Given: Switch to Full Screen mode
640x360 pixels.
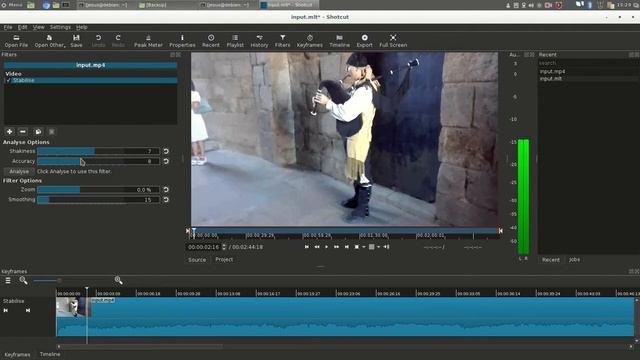Looking at the screenshot, I should (393, 41).
